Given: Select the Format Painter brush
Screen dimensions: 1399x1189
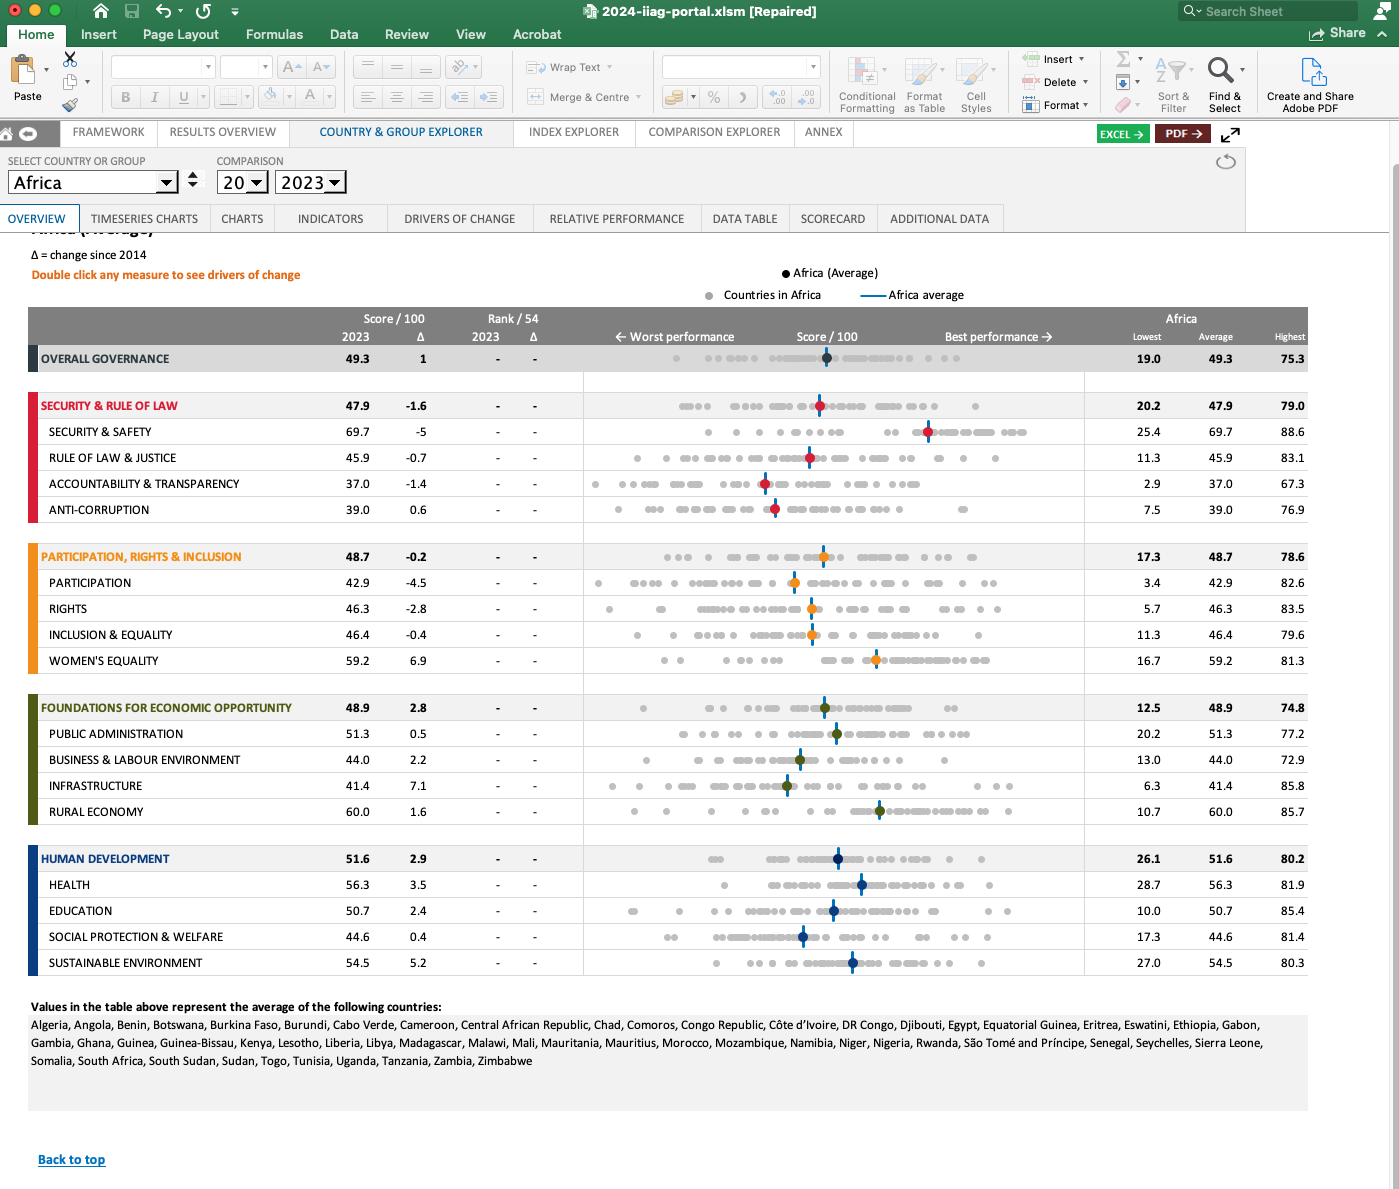Looking at the screenshot, I should pos(70,105).
